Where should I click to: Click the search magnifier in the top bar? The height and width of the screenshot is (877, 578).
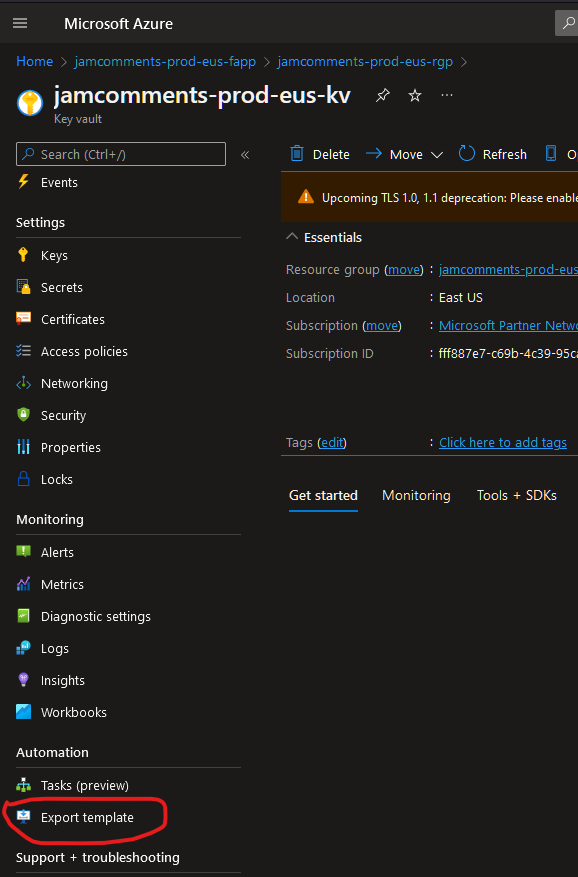[x=568, y=23]
